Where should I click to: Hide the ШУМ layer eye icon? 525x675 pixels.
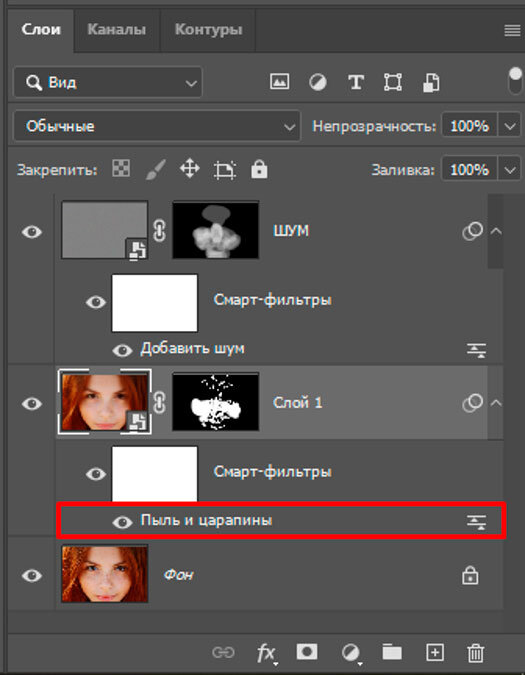click(x=32, y=232)
